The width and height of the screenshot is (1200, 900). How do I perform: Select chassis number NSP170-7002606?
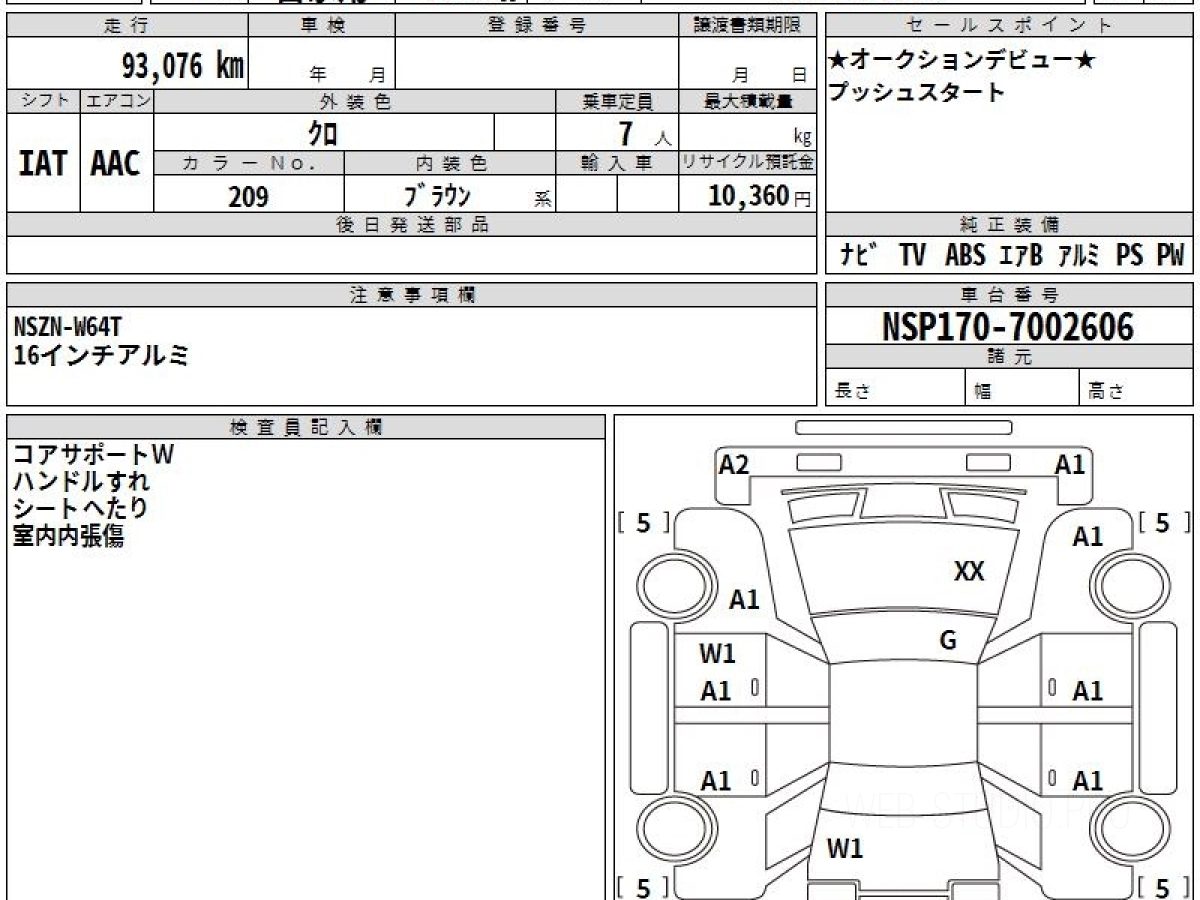1008,326
